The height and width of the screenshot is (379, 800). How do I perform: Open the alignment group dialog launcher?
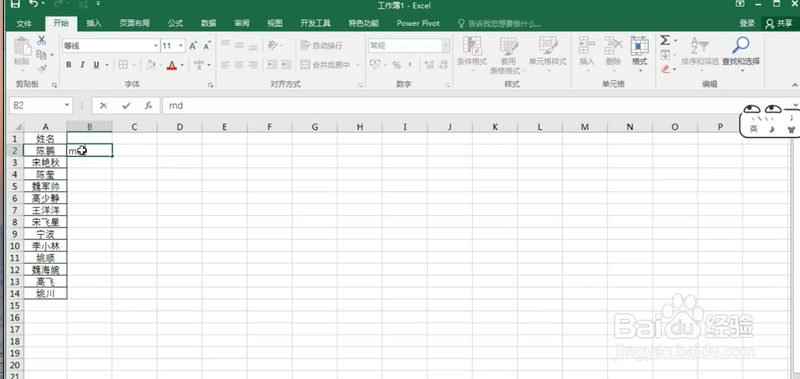(x=360, y=85)
